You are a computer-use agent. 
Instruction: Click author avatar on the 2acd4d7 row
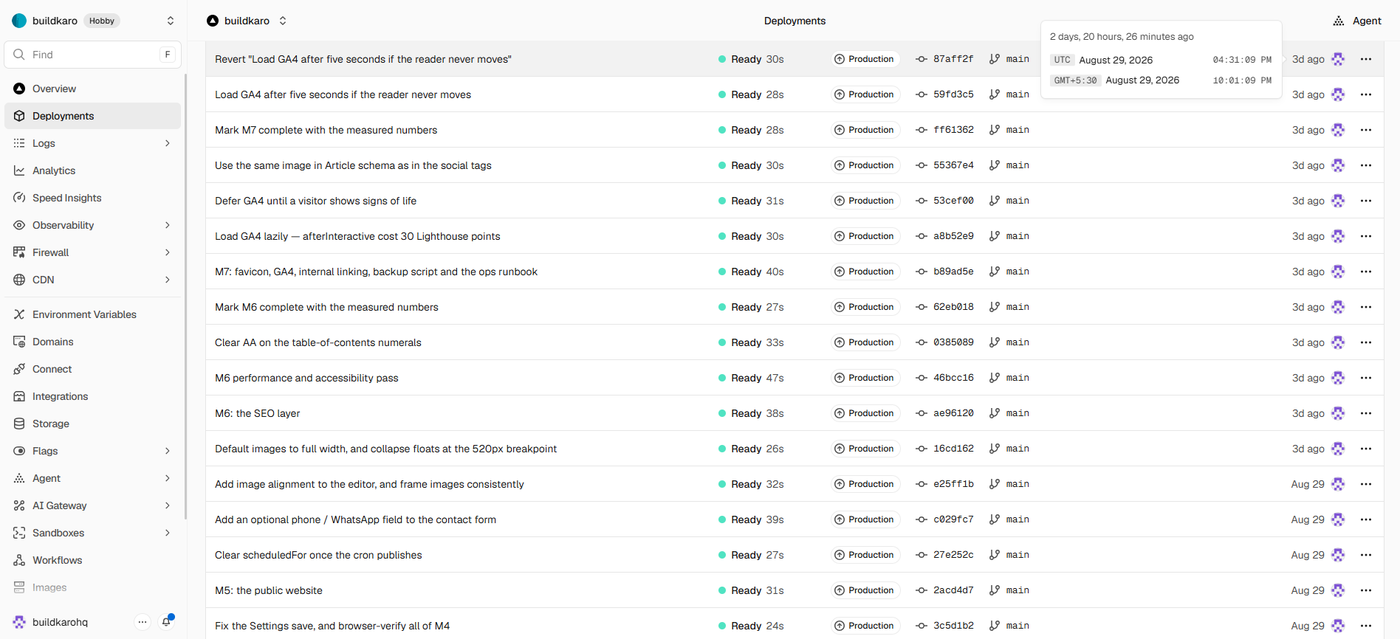(x=1338, y=590)
